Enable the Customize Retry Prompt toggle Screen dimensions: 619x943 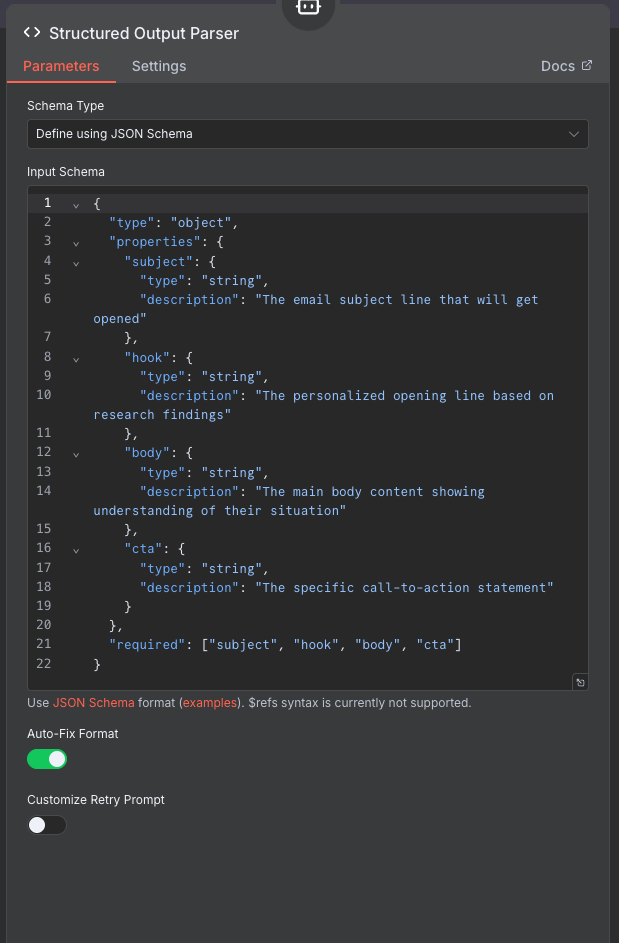coord(47,824)
